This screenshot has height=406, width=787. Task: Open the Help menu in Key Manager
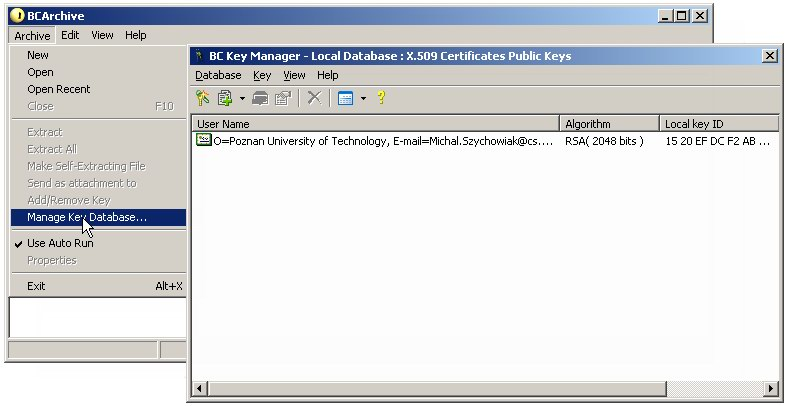pyautogui.click(x=327, y=75)
